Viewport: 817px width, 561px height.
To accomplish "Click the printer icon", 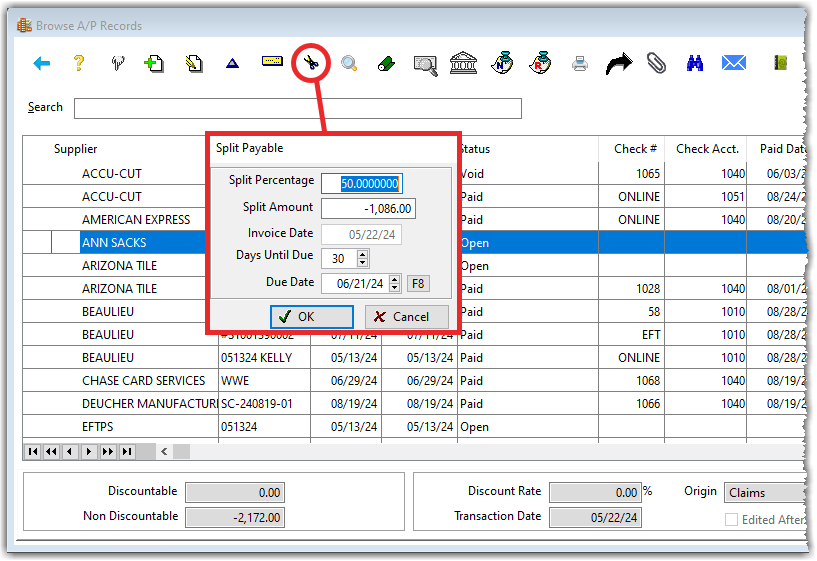I will tap(579, 64).
